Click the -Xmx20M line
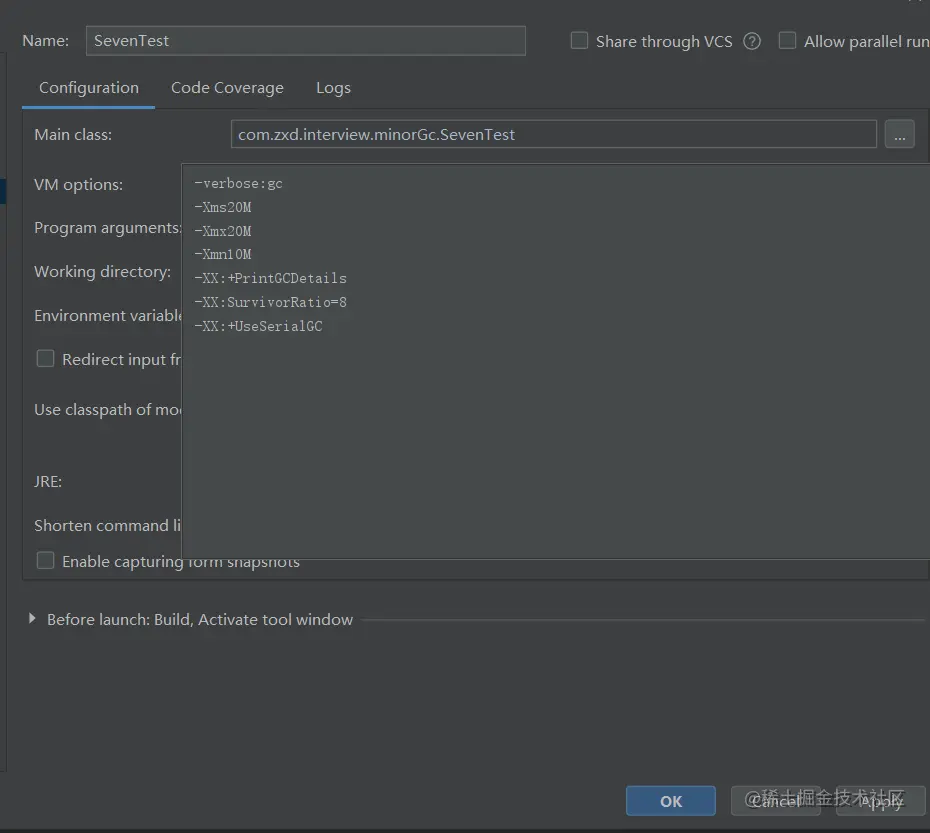Screen dimensions: 930x833 [x=223, y=231]
